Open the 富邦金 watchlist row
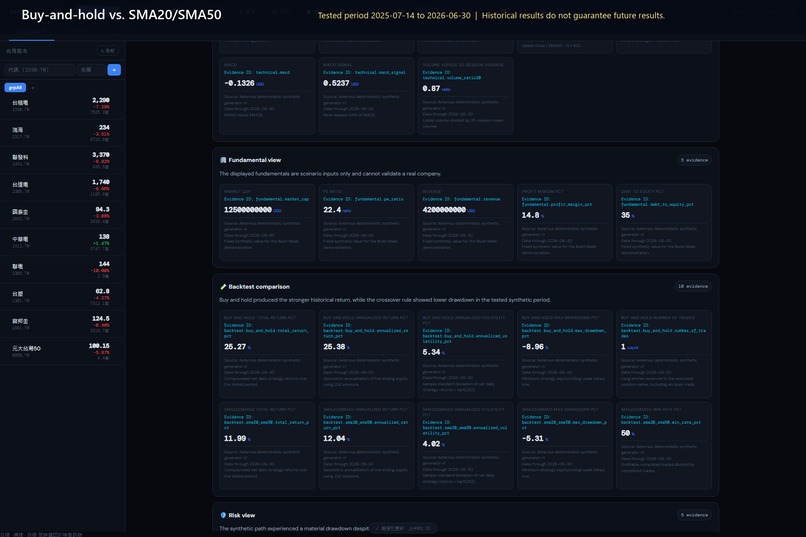Image resolution: width=806 pixels, height=537 pixels. (x=62, y=323)
